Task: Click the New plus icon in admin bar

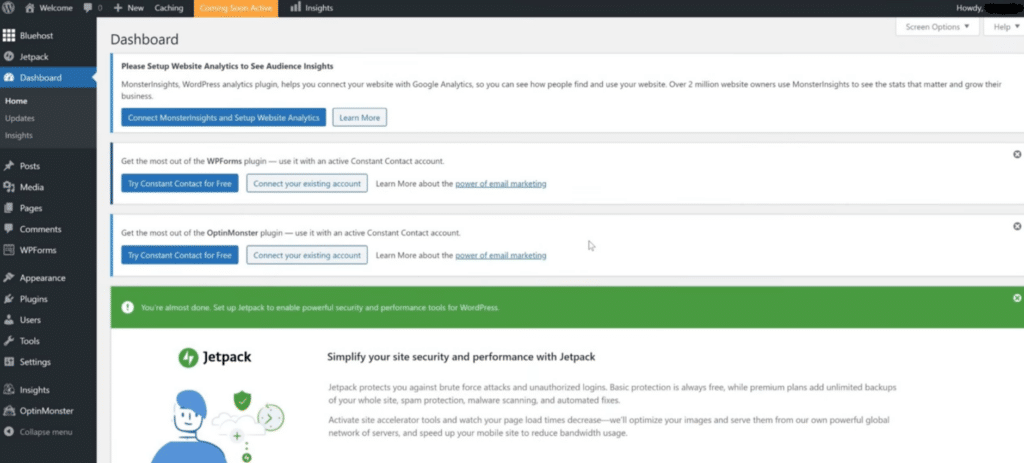Action: coord(118,8)
